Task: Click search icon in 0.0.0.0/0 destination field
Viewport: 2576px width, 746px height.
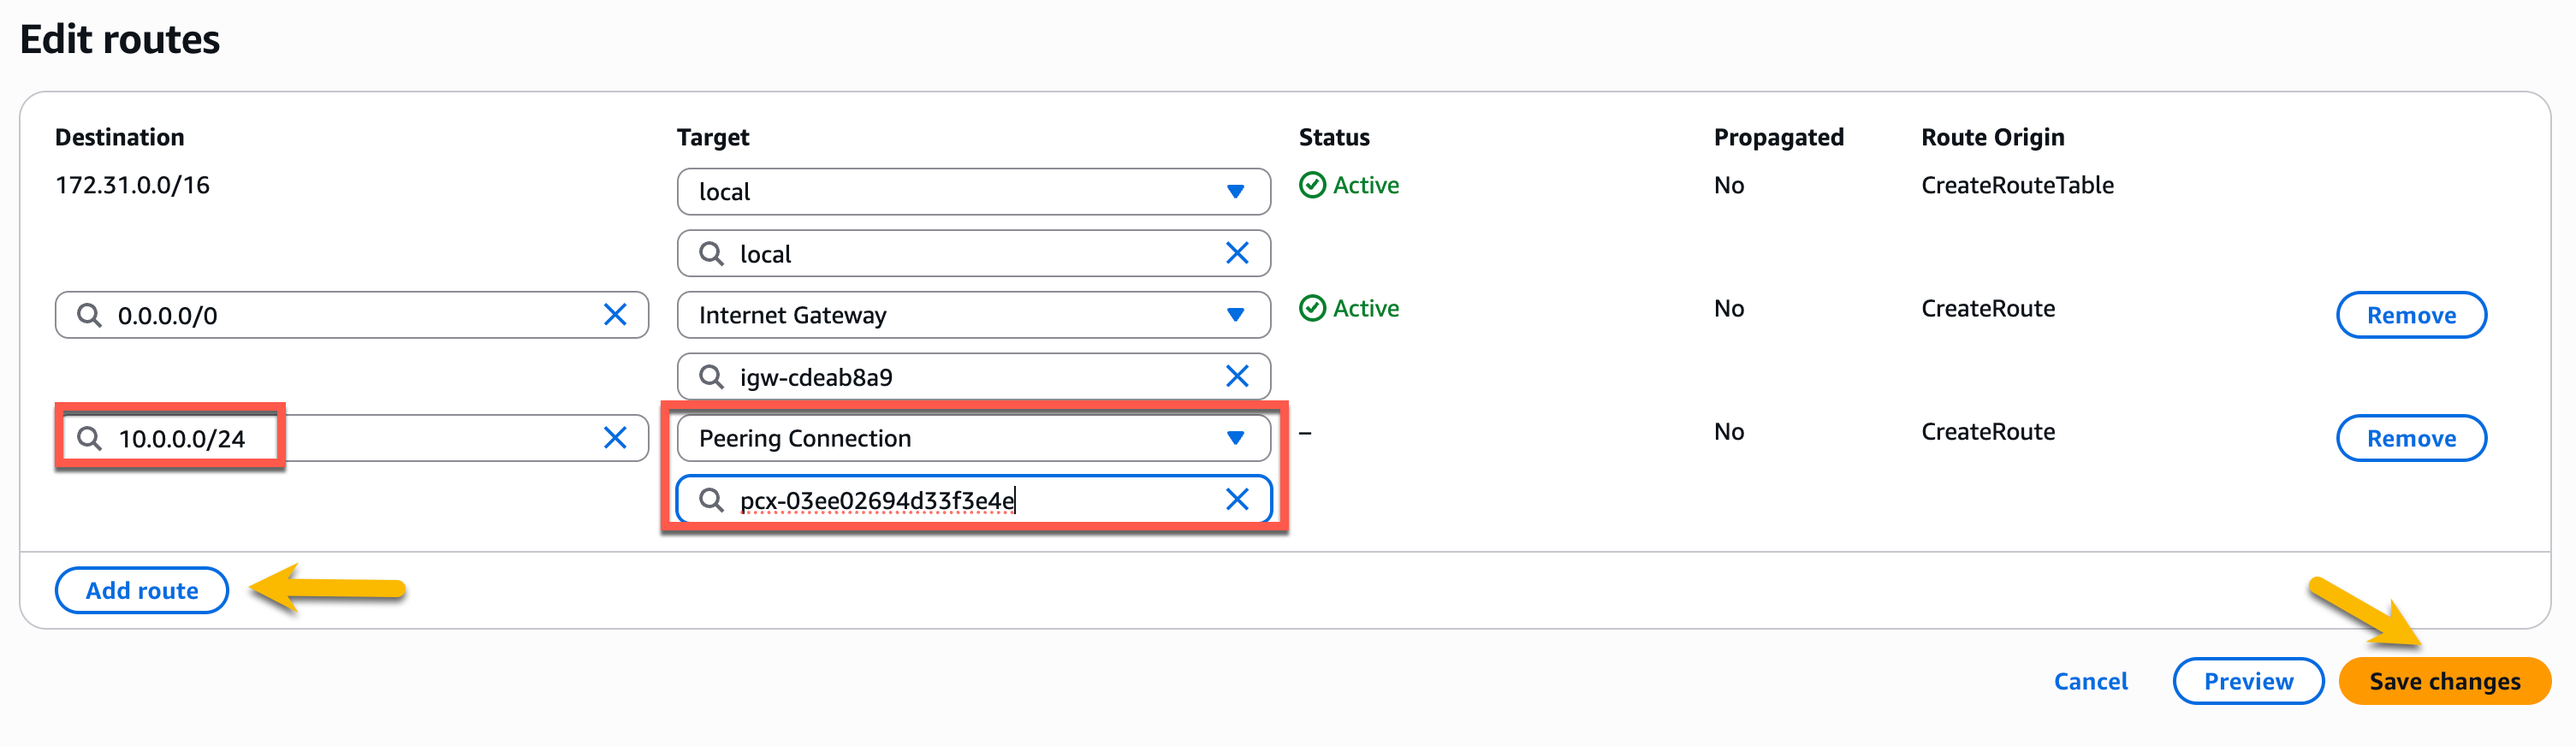Action: pyautogui.click(x=90, y=315)
